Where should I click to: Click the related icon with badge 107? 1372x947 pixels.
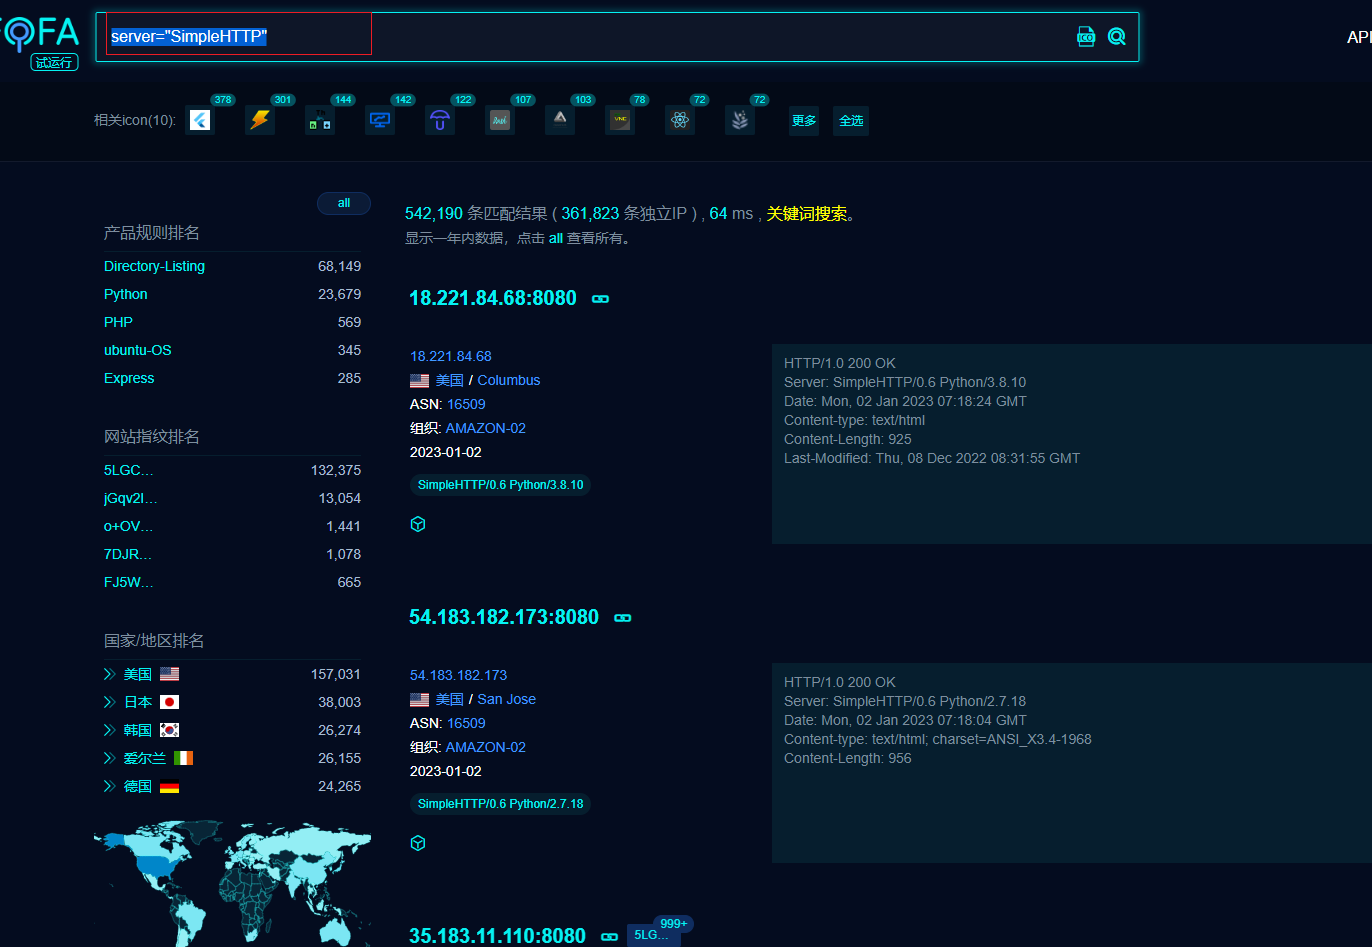pyautogui.click(x=500, y=120)
